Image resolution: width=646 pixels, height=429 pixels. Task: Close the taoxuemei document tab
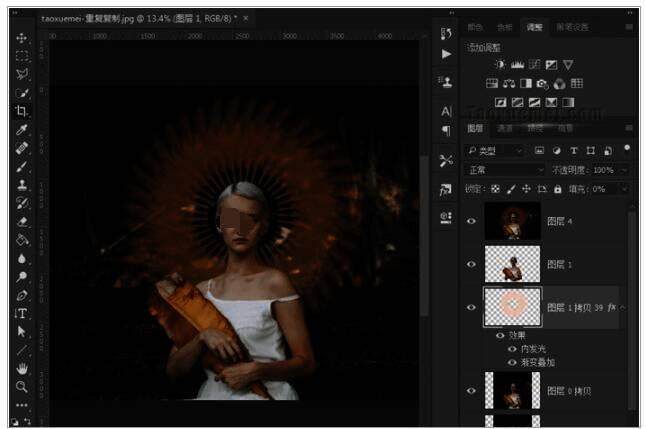[x=246, y=19]
